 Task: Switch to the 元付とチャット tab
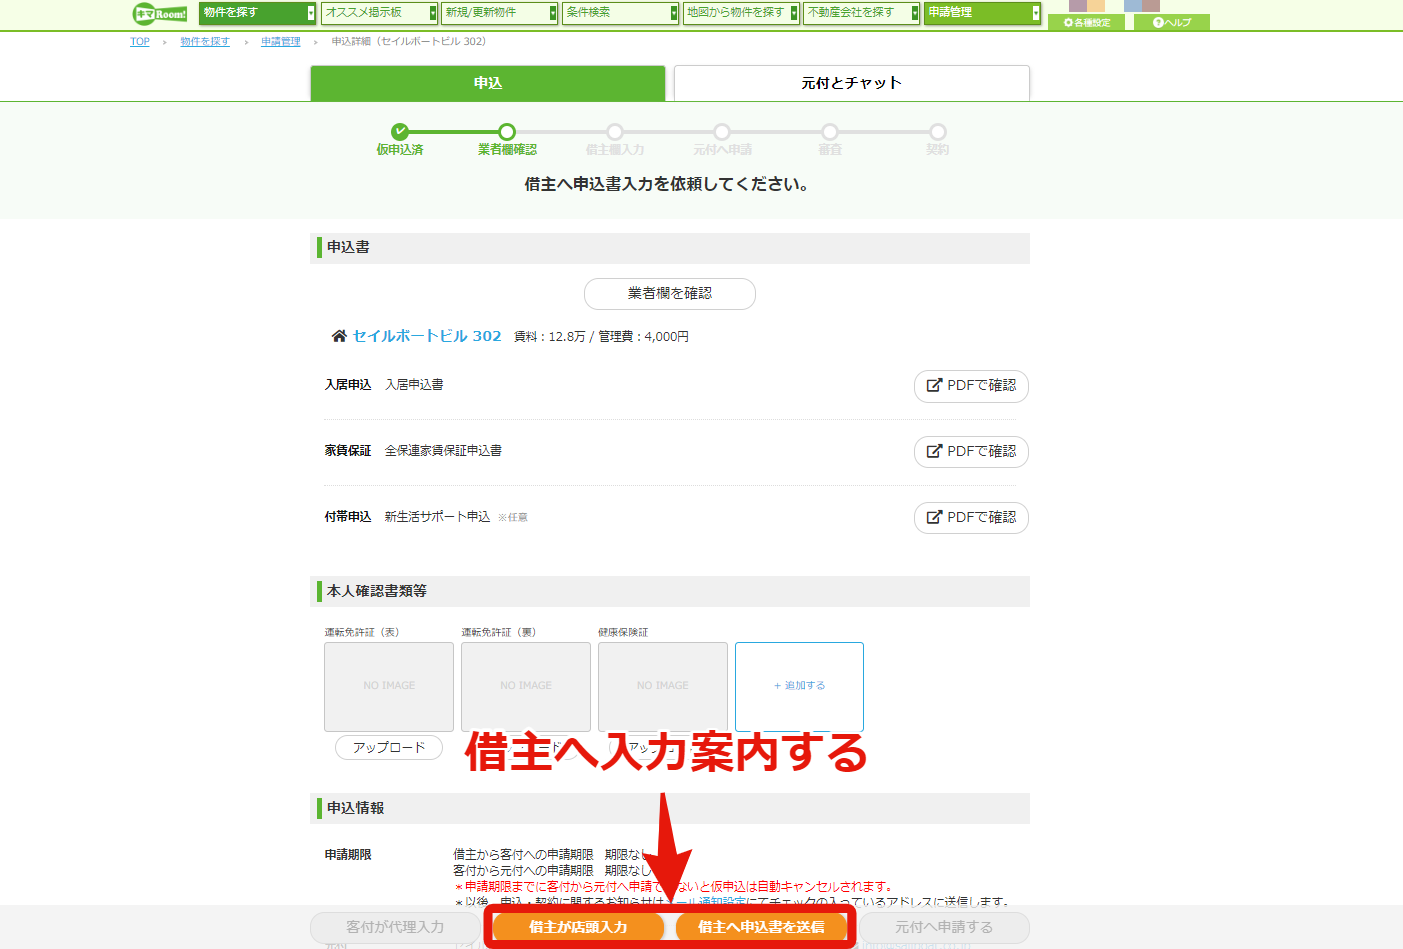(852, 83)
